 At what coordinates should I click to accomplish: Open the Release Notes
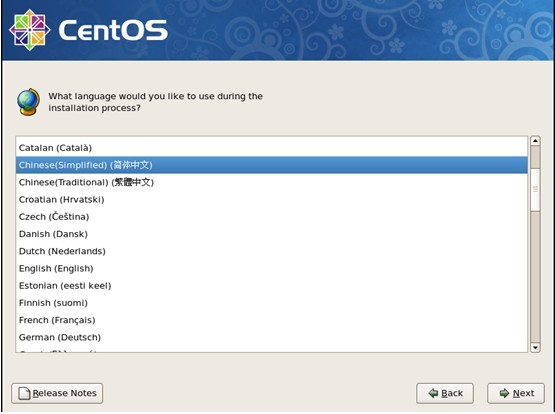pos(57,393)
